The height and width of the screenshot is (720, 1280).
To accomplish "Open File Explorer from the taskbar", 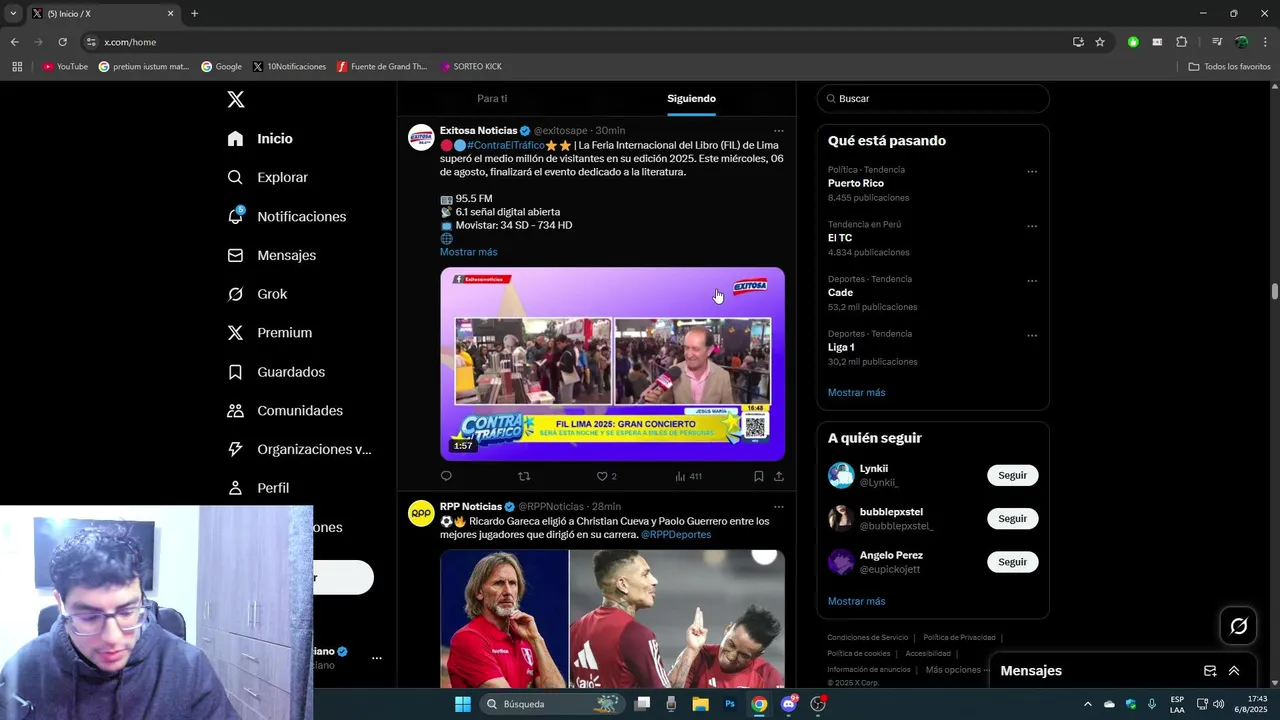I will coord(701,704).
